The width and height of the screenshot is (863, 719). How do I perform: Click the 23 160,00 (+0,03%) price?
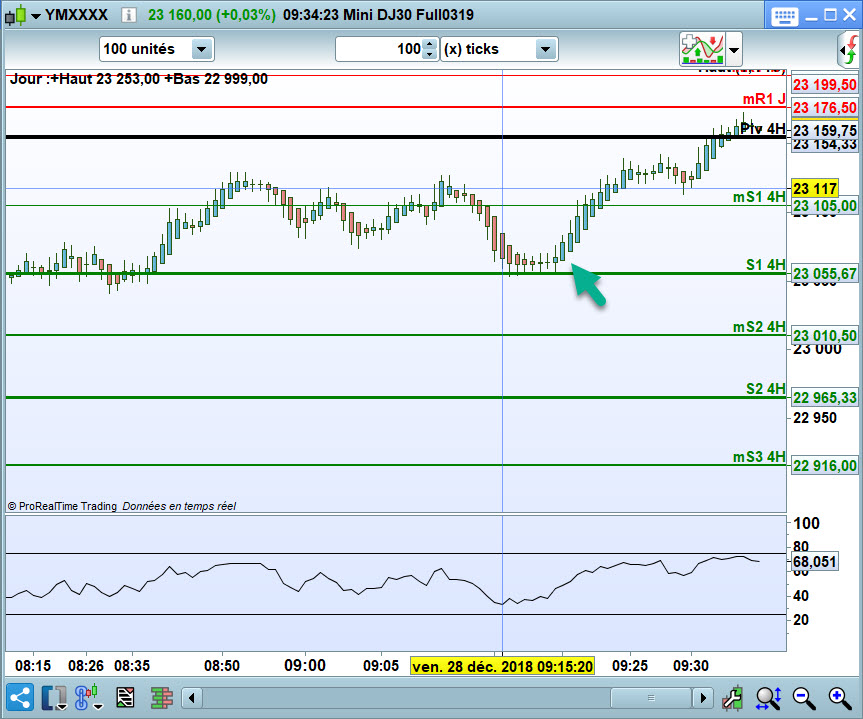click(x=212, y=15)
